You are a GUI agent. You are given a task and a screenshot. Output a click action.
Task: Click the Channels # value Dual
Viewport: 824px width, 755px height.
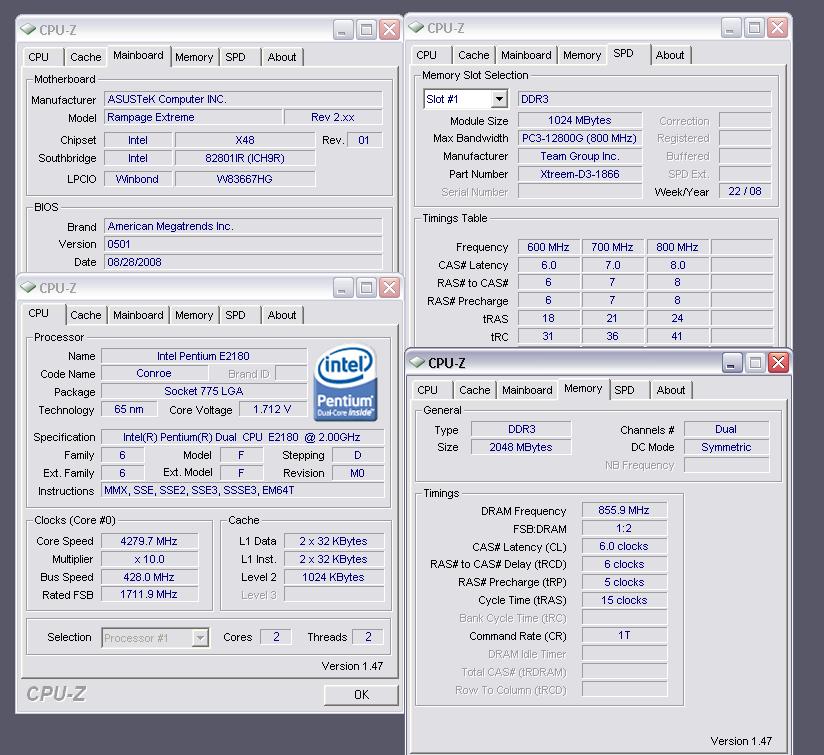[x=726, y=429]
